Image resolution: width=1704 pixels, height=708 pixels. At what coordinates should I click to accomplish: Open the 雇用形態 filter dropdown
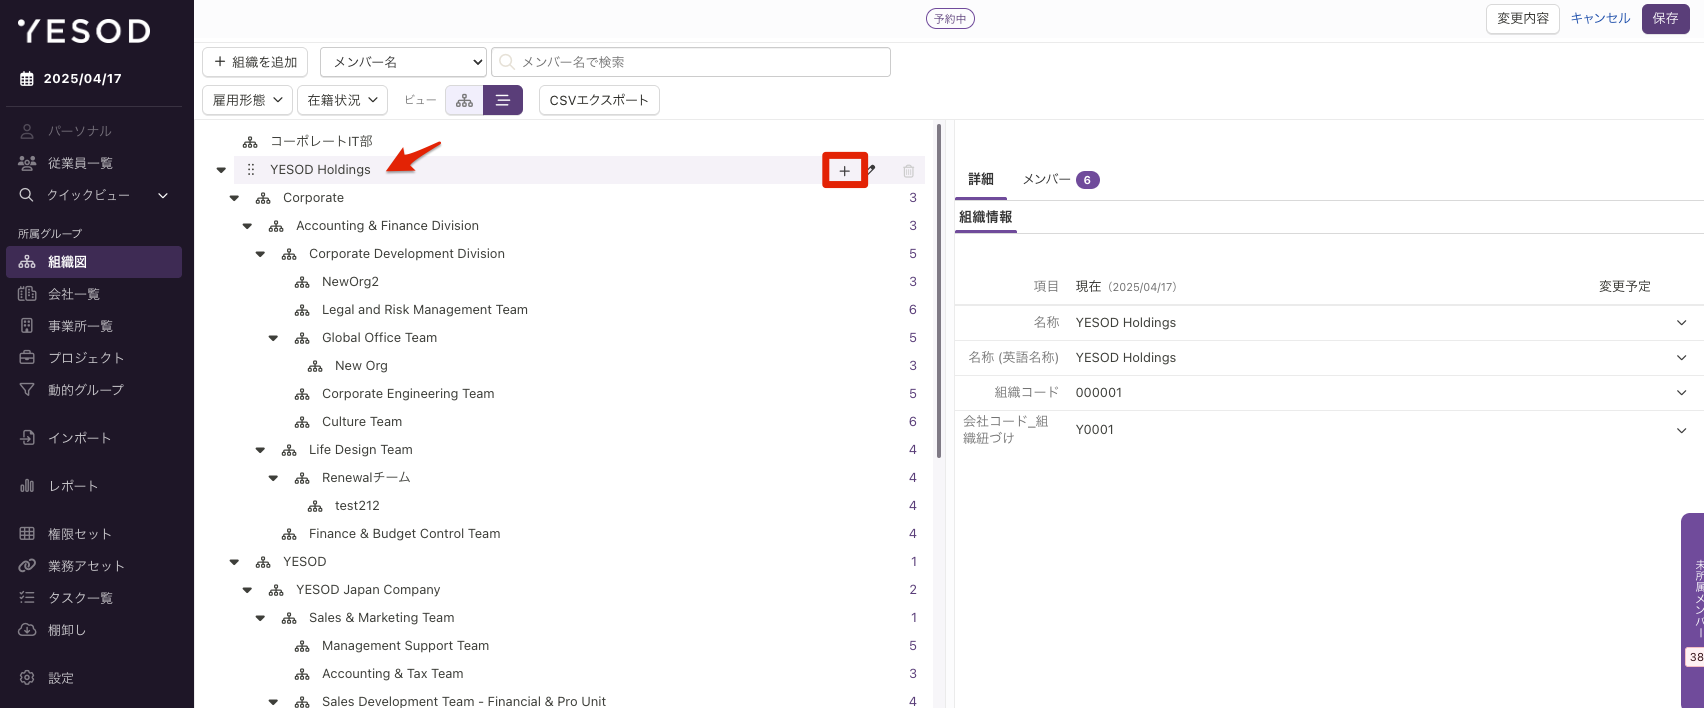247,100
